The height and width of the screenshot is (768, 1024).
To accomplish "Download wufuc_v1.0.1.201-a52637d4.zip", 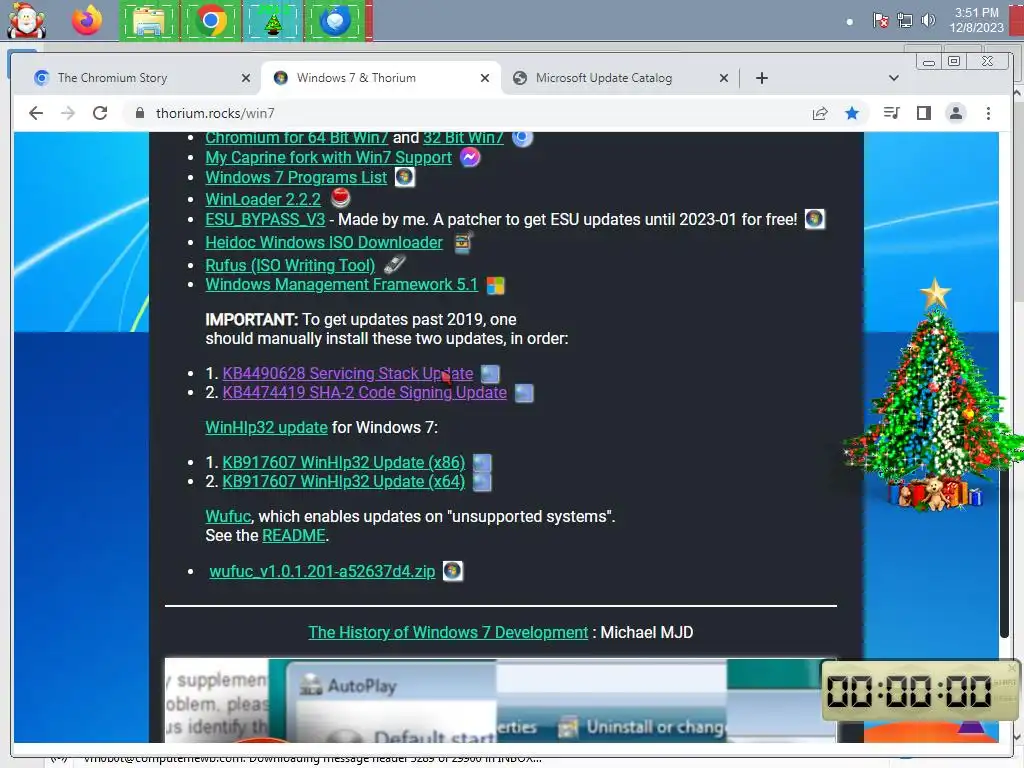I will [322, 571].
